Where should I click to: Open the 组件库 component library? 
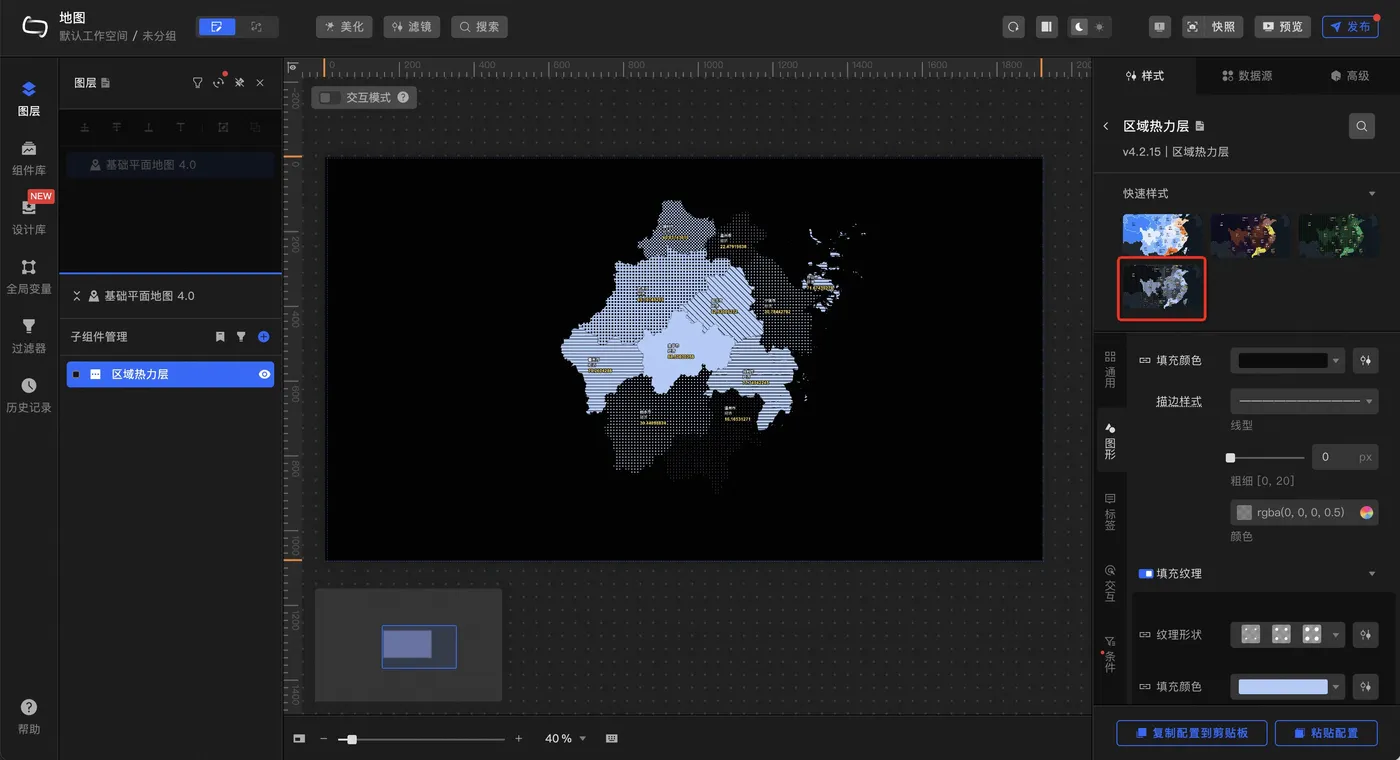[29, 159]
